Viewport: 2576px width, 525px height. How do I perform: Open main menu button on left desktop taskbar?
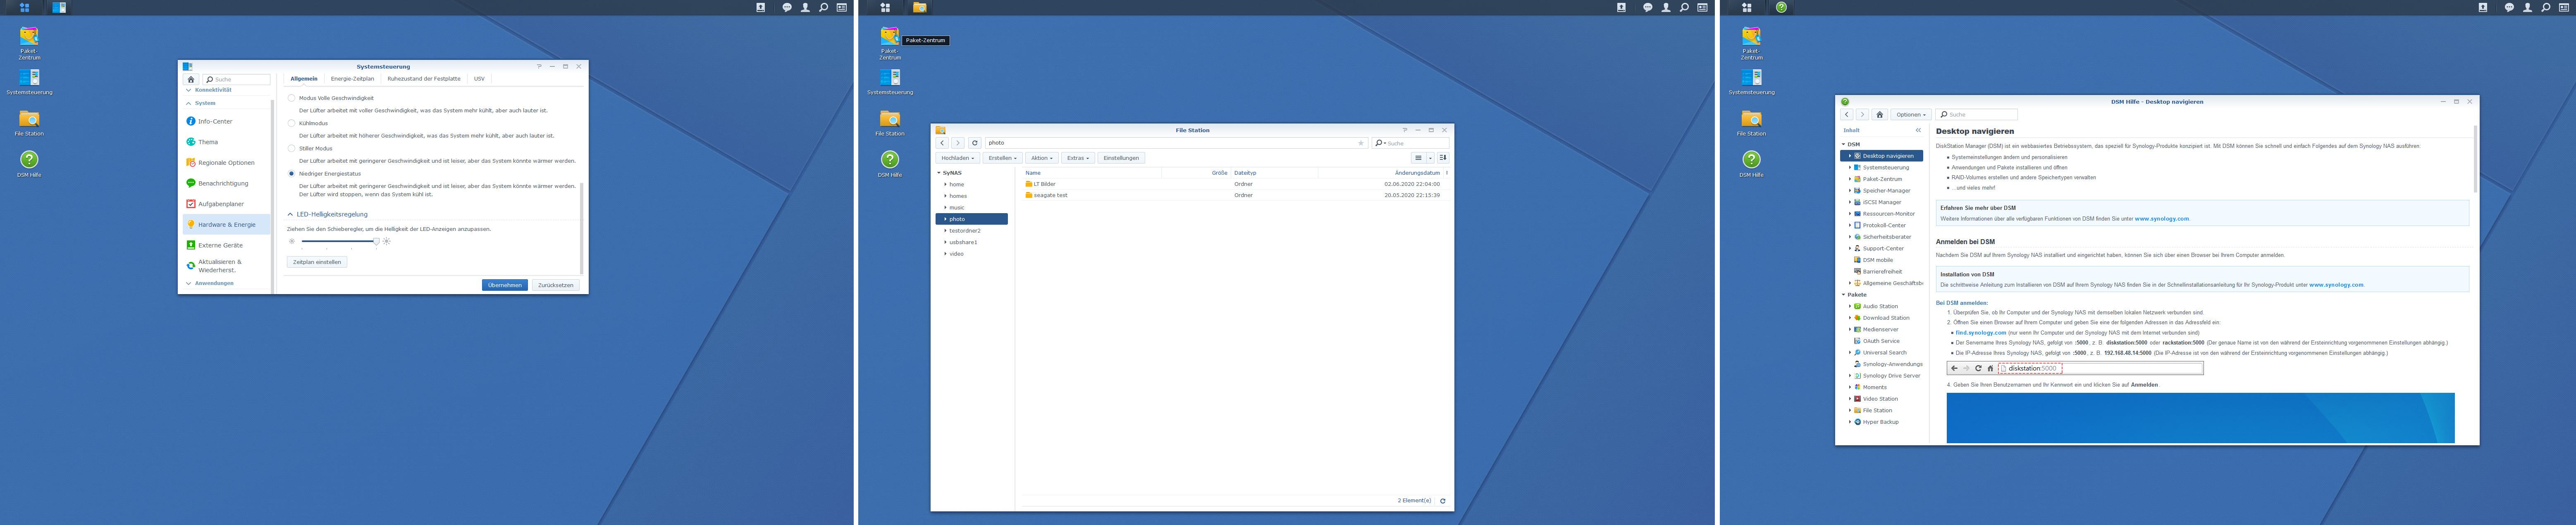coord(24,7)
